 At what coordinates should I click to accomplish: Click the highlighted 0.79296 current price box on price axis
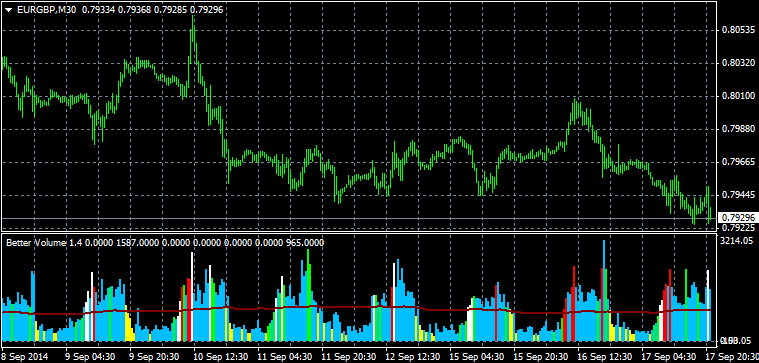[737, 218]
